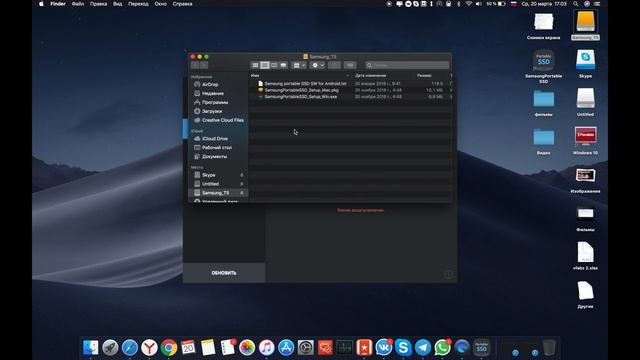Click the volume menu bar icon

tap(478, 4)
